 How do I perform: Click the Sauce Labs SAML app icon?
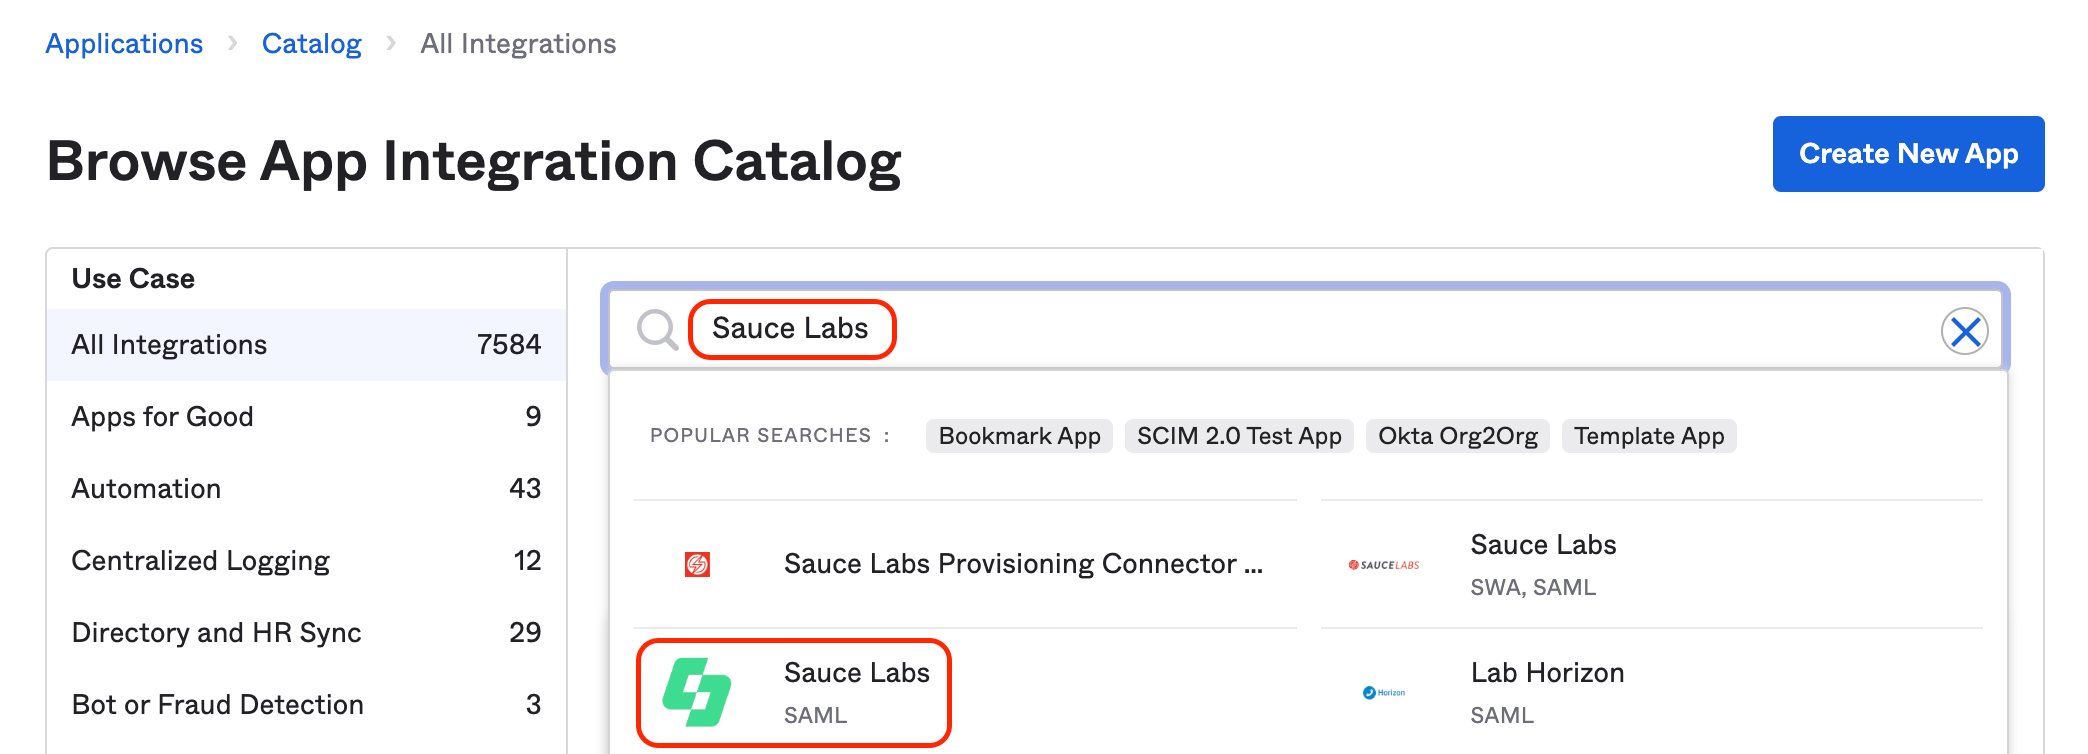click(697, 692)
